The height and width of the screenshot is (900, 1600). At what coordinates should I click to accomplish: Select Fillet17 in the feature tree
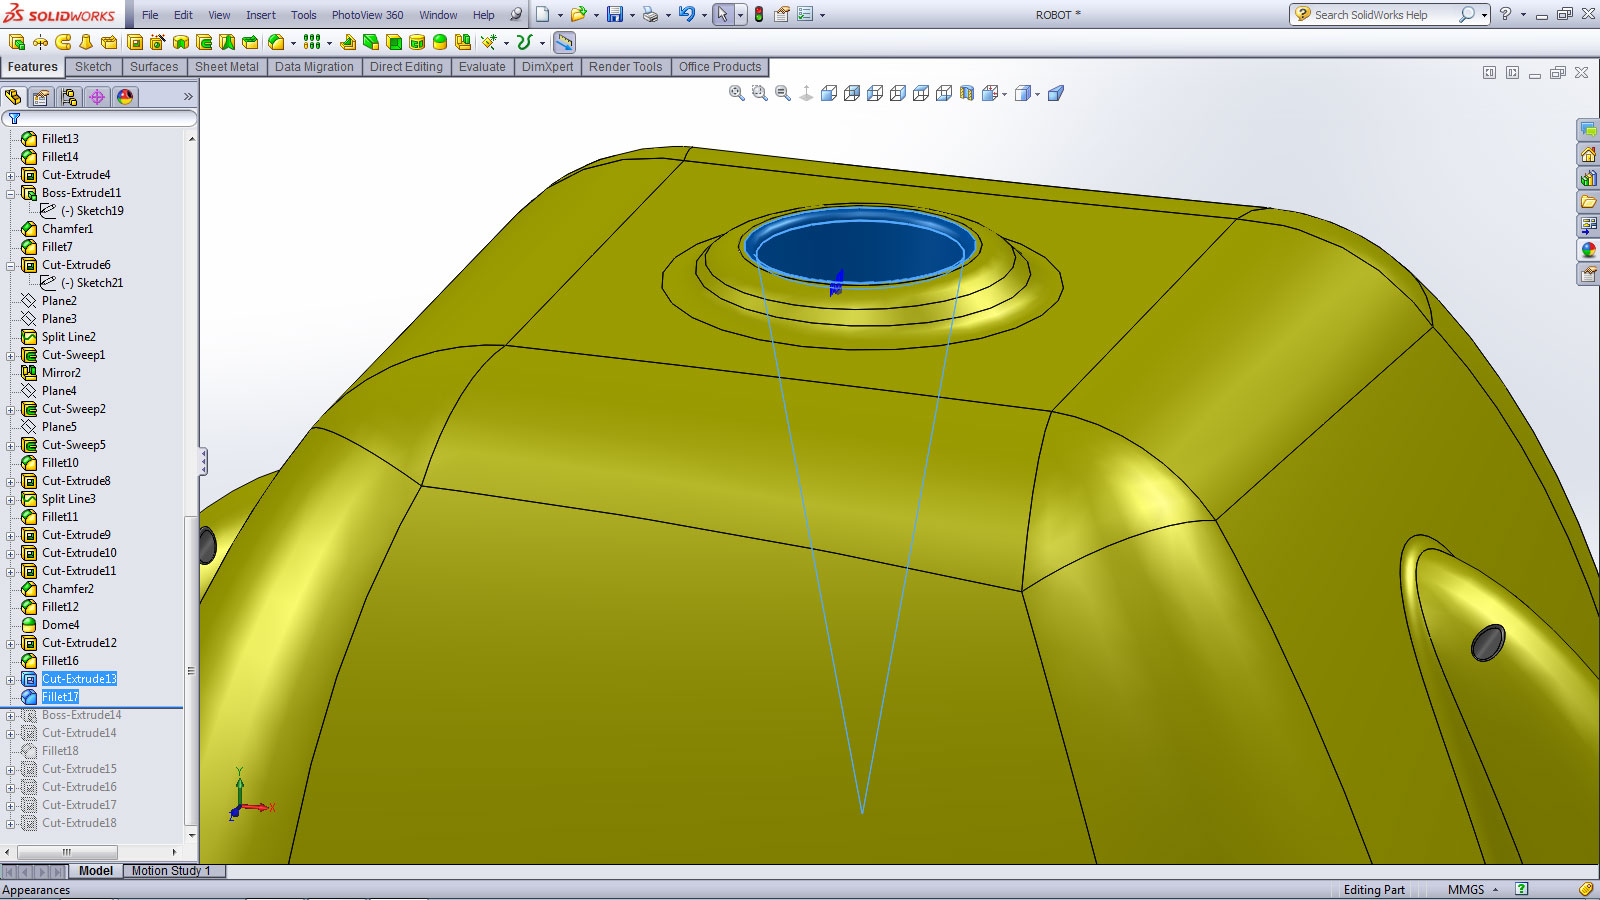60,697
